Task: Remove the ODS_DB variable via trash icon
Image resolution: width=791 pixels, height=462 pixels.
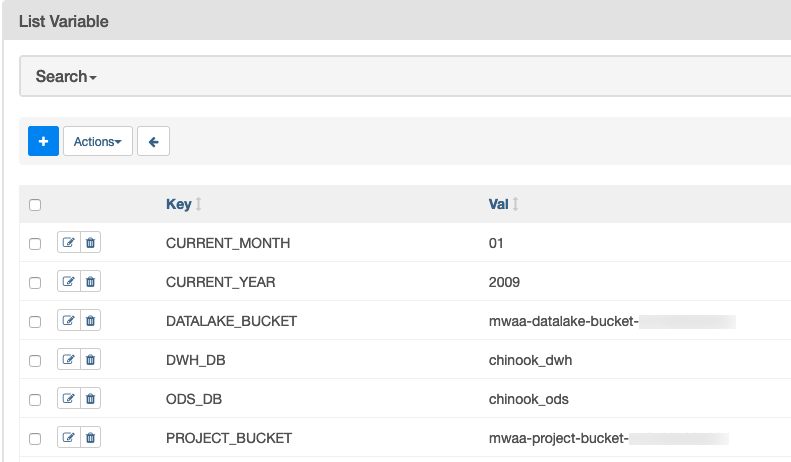Action: tap(90, 399)
